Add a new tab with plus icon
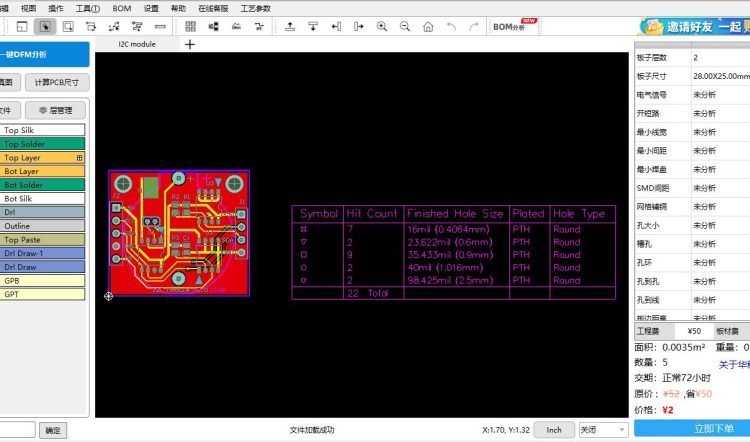Screen dimensions: 750x442 point(190,44)
